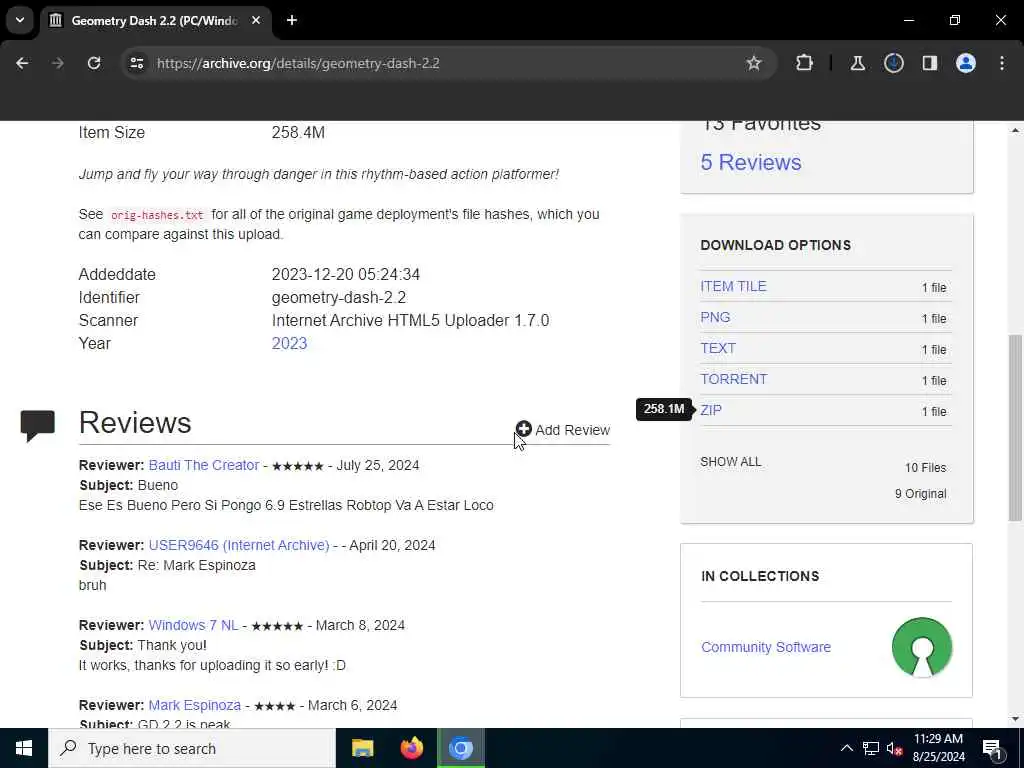Open the Year 2023 link
This screenshot has height=768, width=1024.
click(x=289, y=344)
